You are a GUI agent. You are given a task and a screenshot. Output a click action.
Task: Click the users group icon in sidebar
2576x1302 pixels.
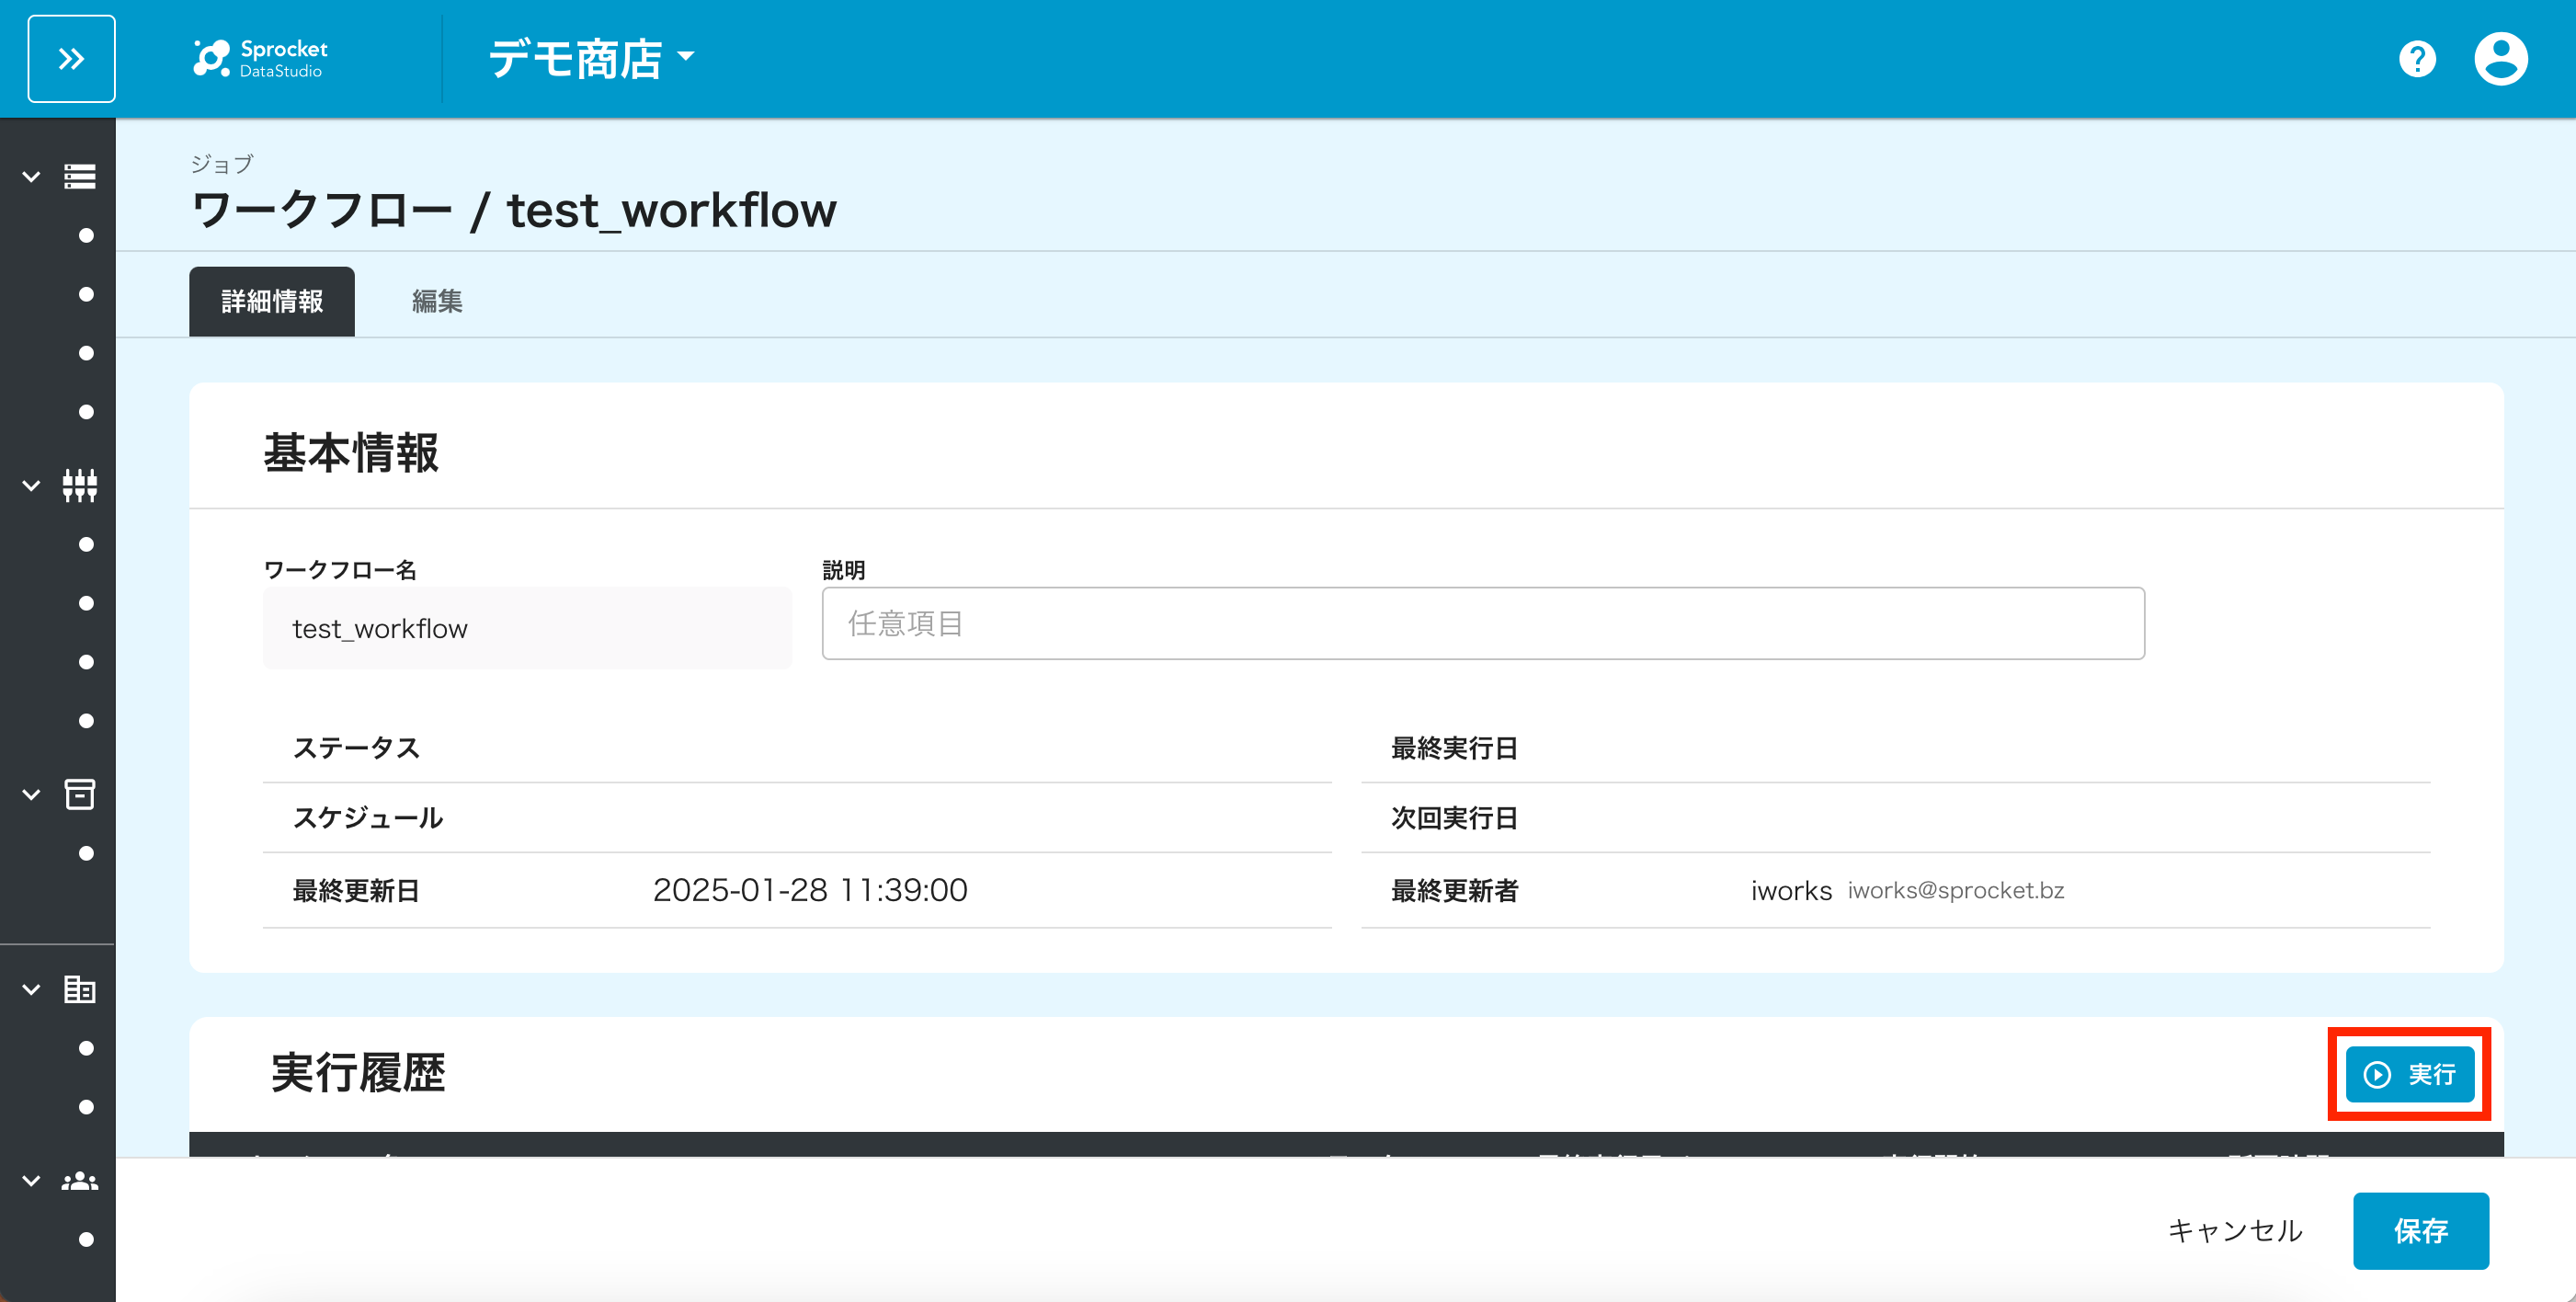pos(80,1182)
